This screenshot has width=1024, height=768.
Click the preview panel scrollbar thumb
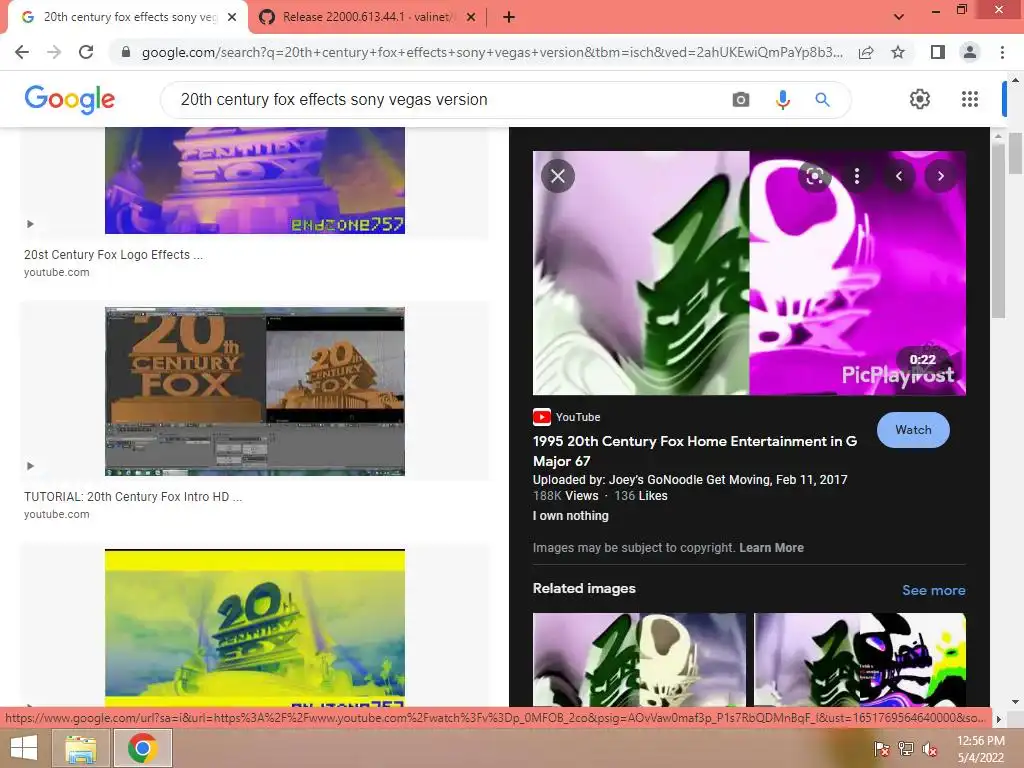tap(997, 231)
